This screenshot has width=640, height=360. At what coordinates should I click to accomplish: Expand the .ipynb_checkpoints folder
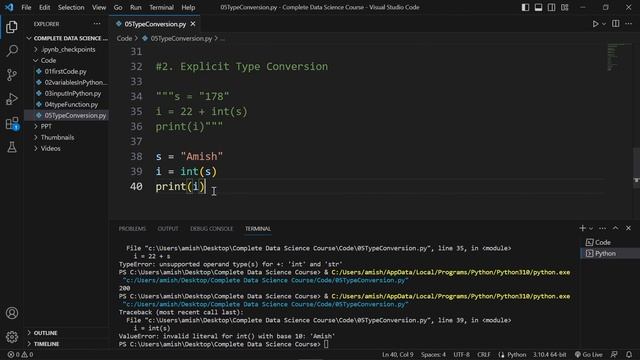pyautogui.click(x=67, y=49)
